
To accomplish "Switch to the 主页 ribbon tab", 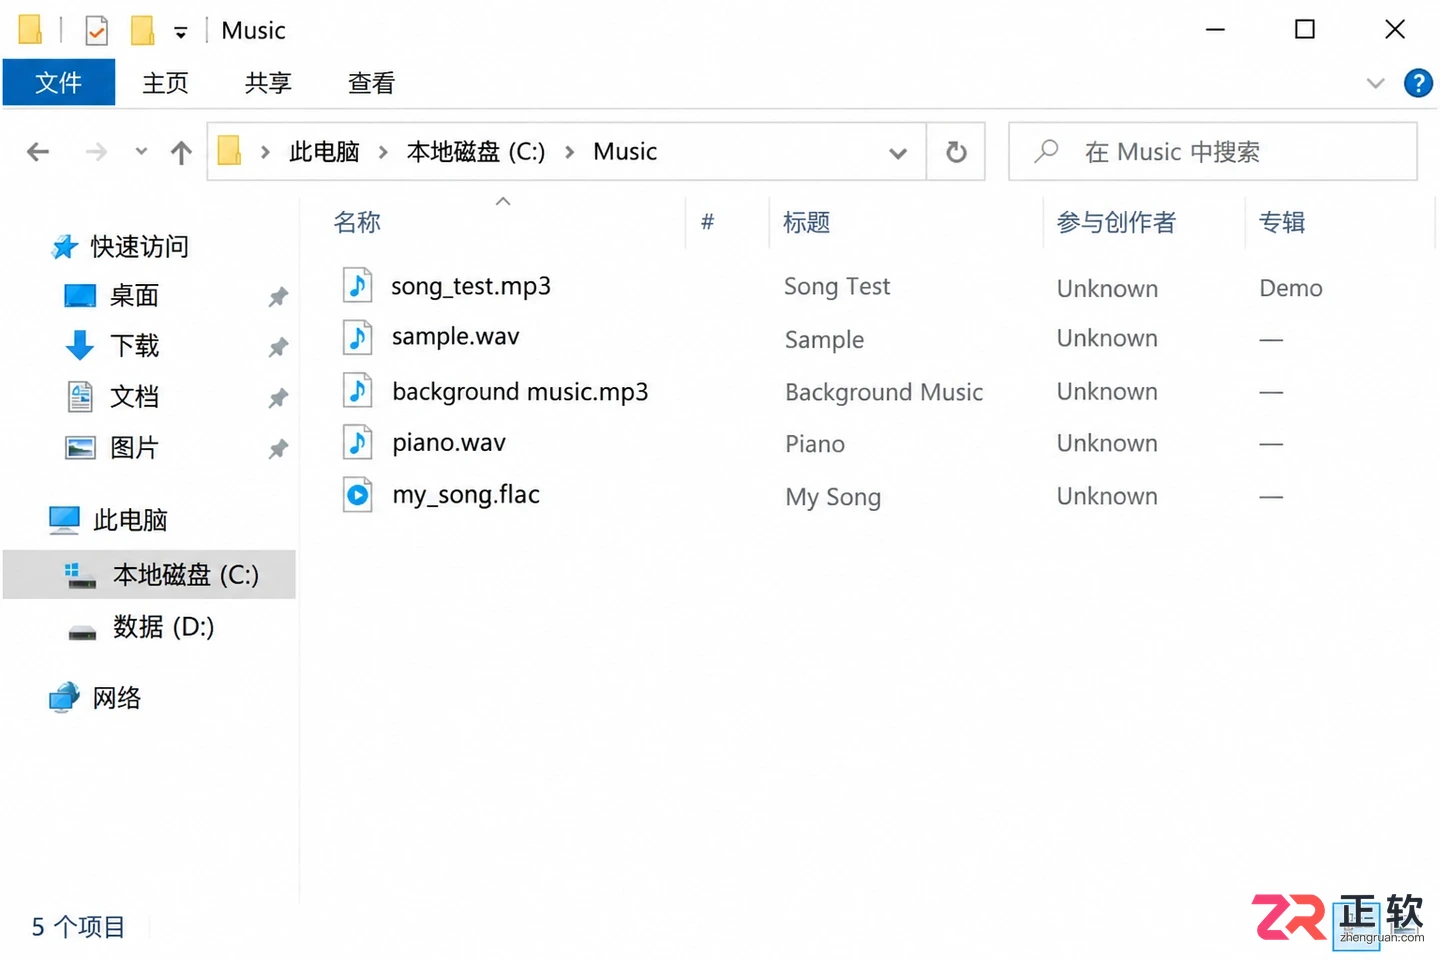I will (166, 83).
